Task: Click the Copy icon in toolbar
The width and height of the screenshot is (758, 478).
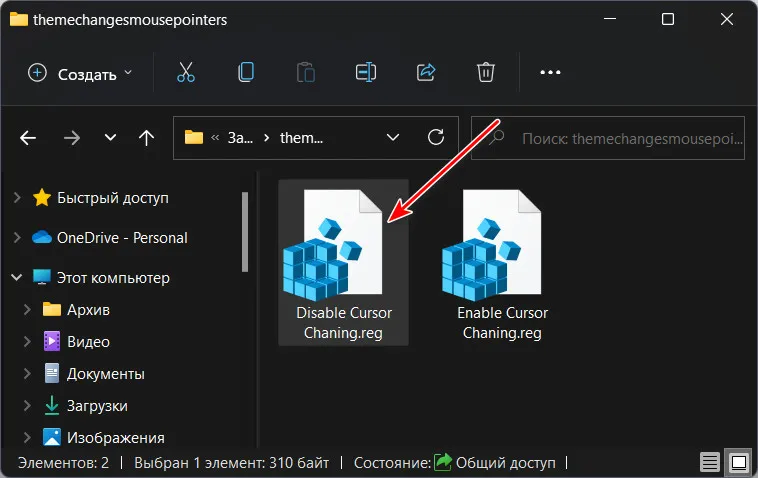Action: [x=245, y=72]
